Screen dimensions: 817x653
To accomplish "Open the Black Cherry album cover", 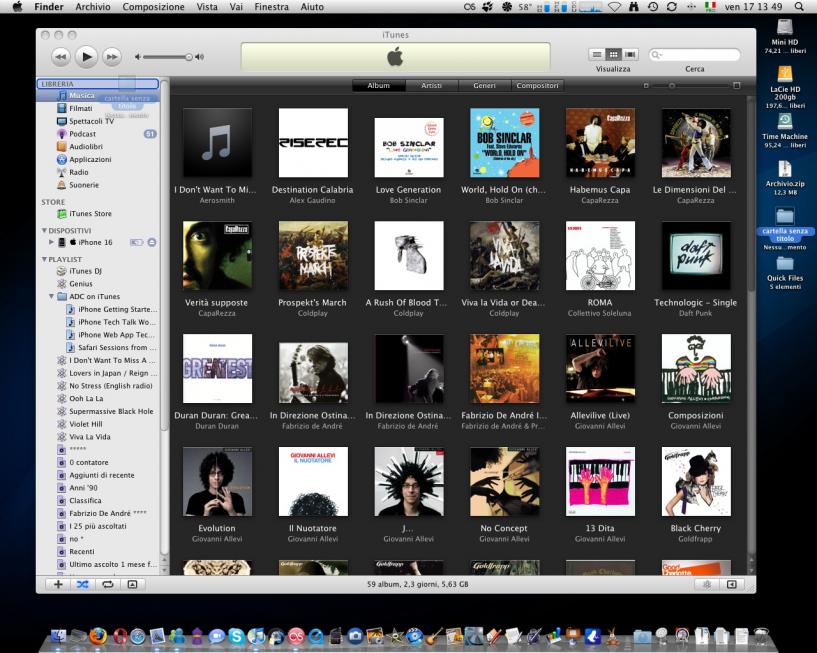I will [x=696, y=481].
